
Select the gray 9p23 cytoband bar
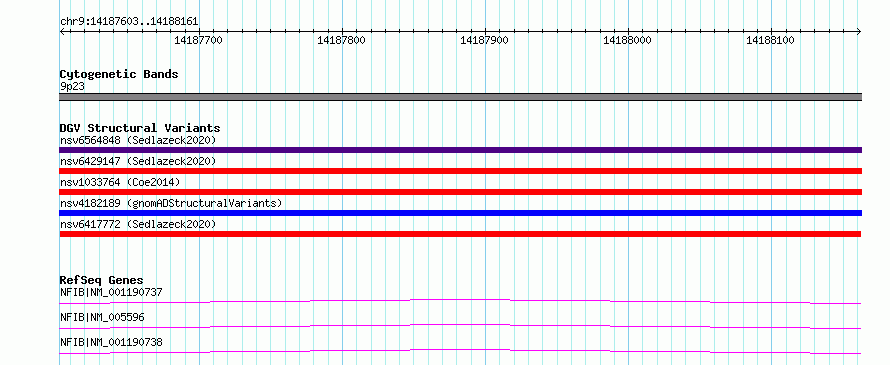pos(460,97)
